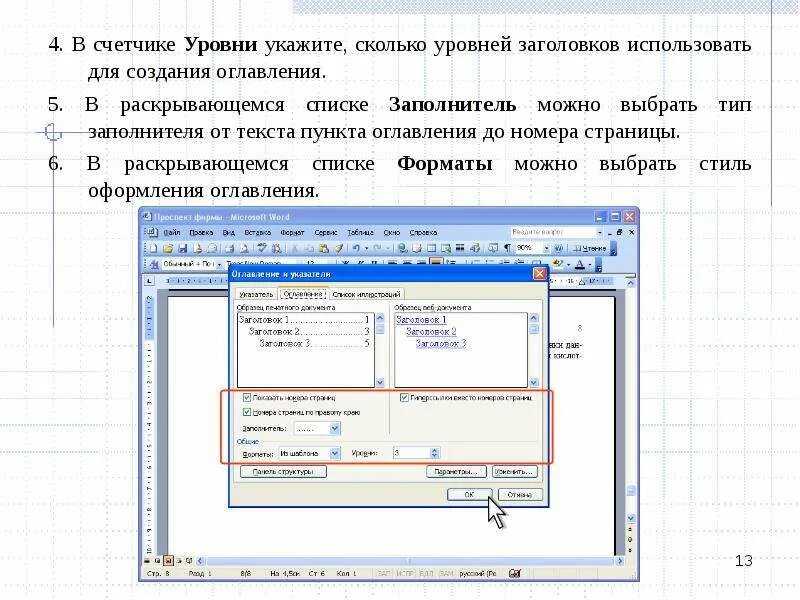Click the spelling status book icon in status bar

[515, 573]
